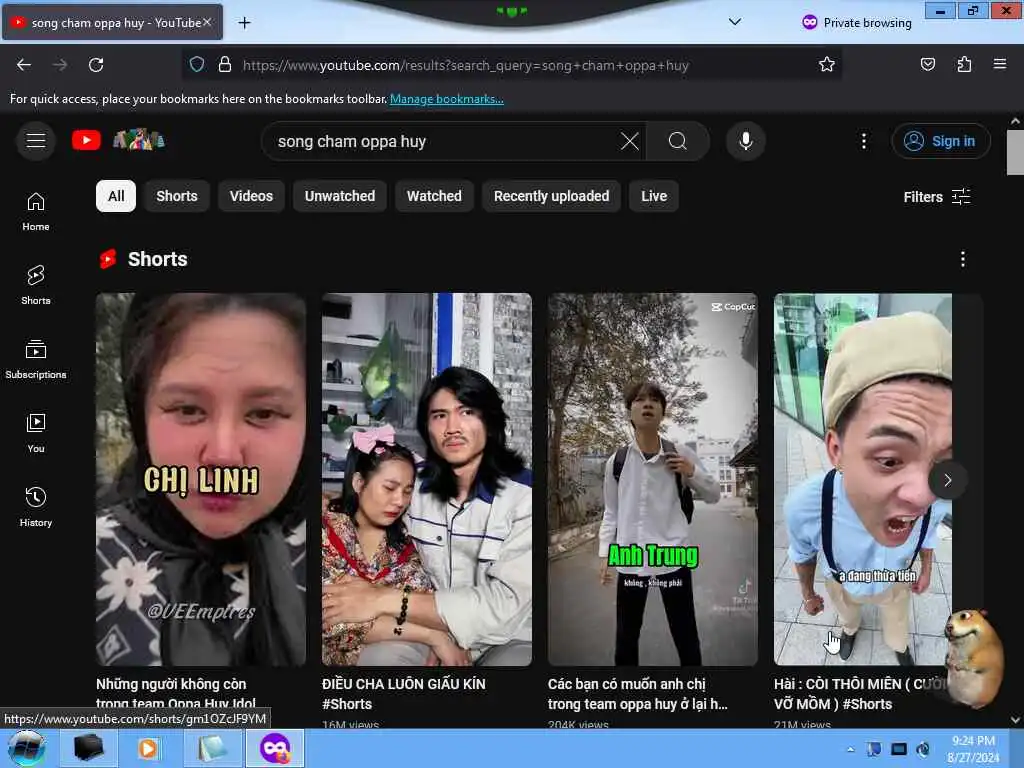Image resolution: width=1024 pixels, height=768 pixels.
Task: Open the CÒI THÔI MIÊN short thumbnail
Action: pyautogui.click(x=863, y=479)
